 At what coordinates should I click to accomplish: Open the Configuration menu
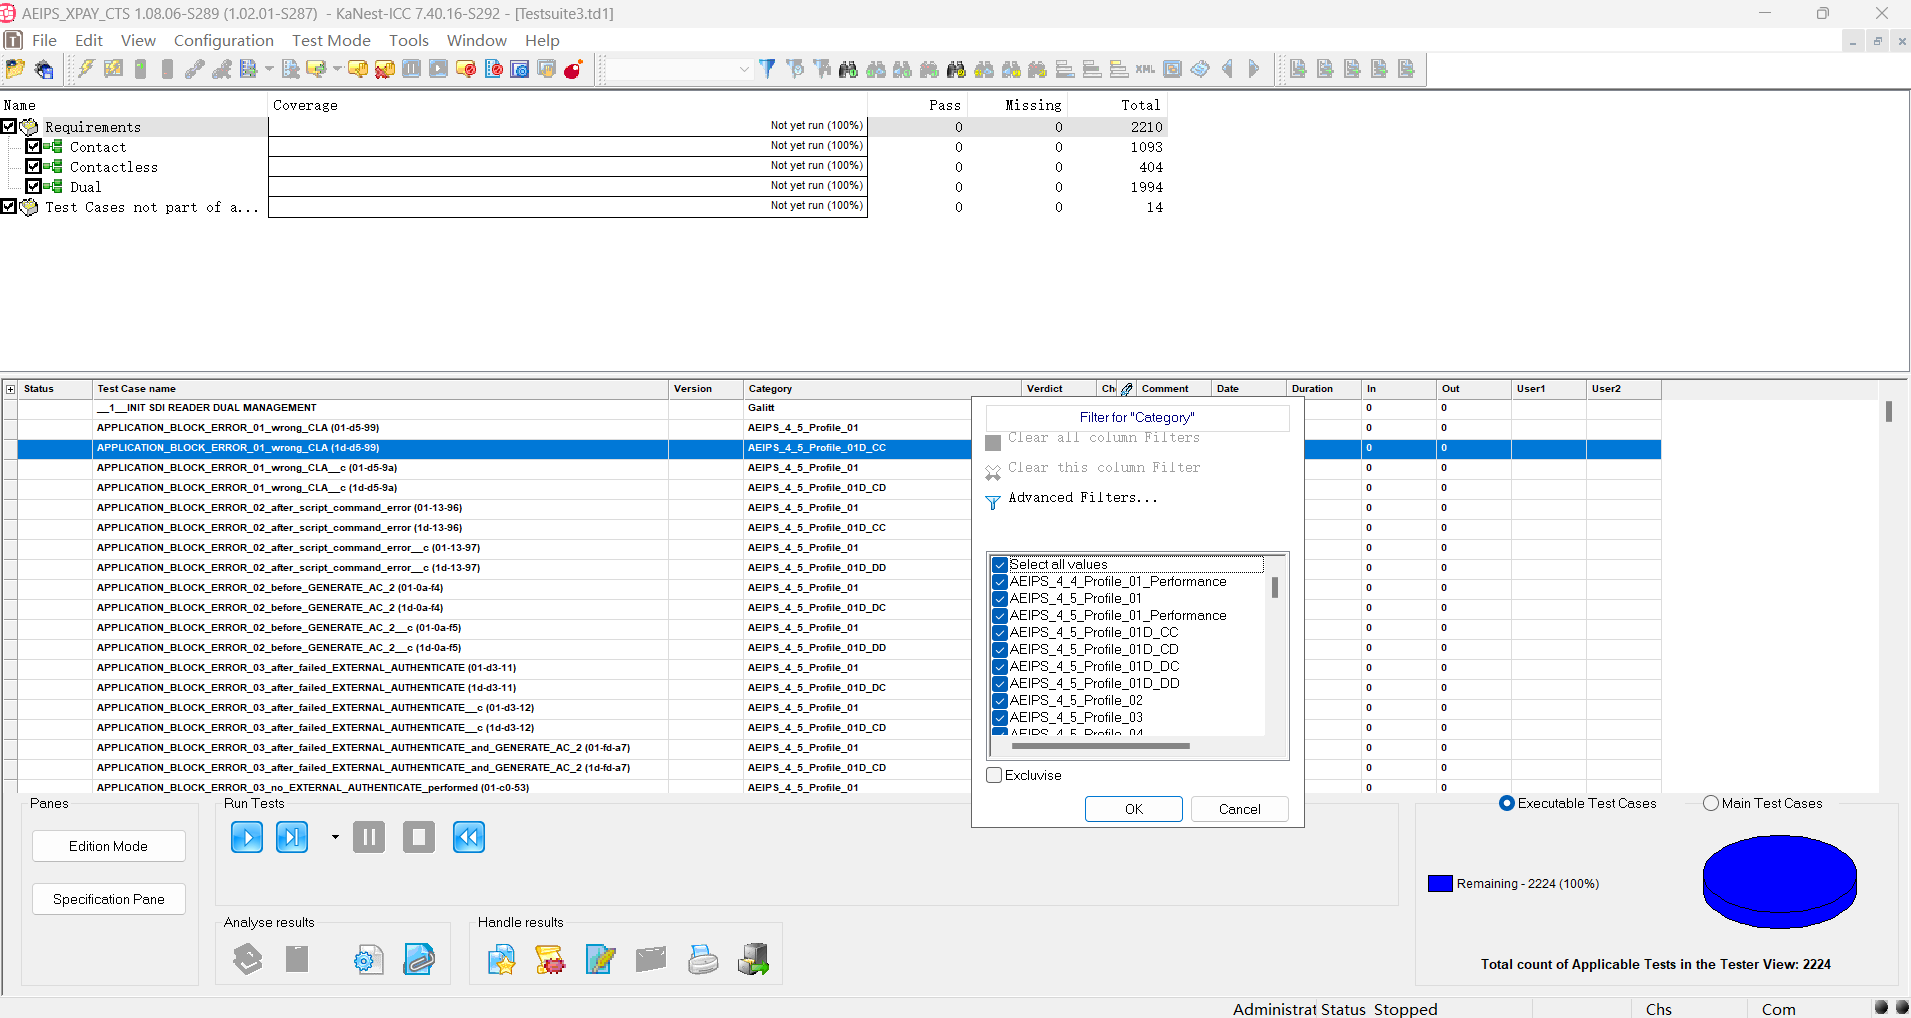click(x=223, y=40)
